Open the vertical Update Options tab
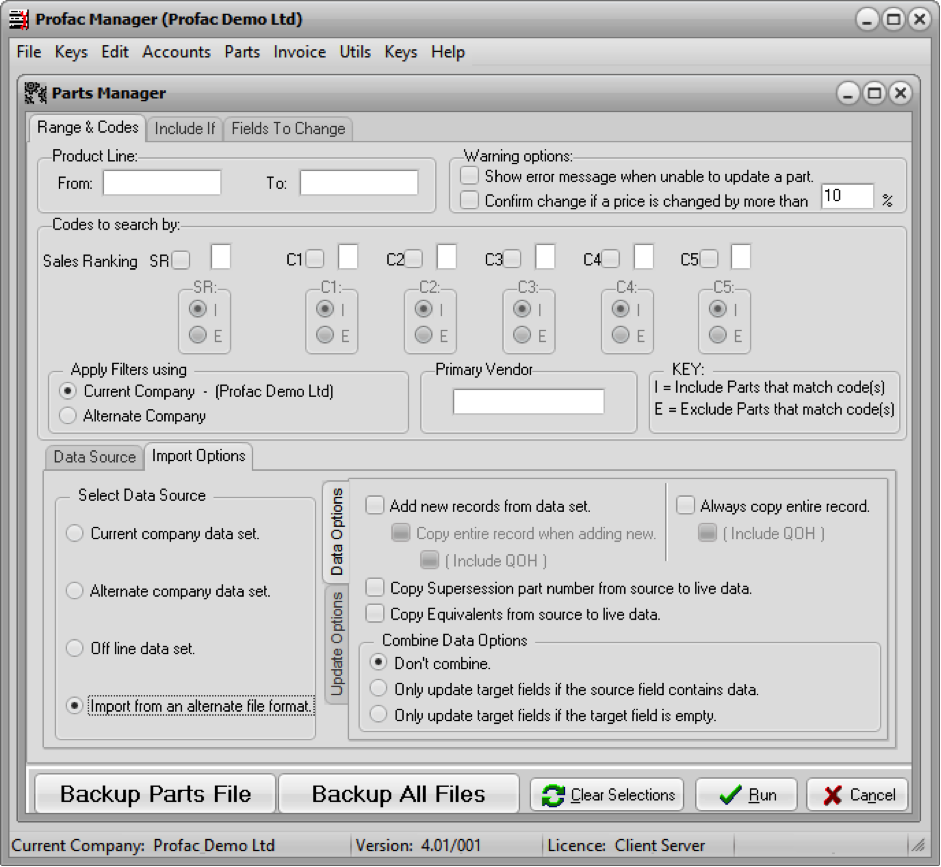 click(337, 644)
